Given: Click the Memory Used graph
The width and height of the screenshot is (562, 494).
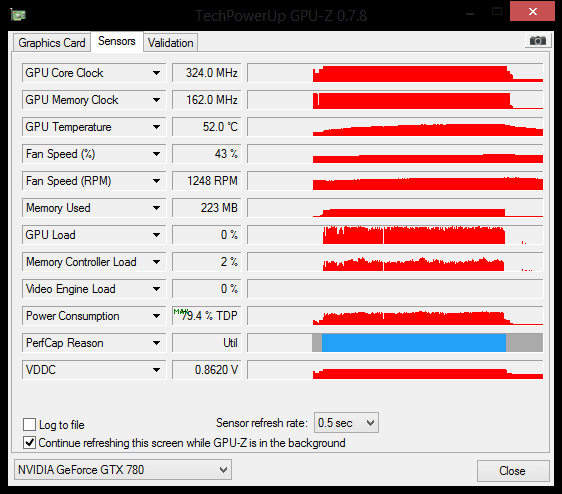Looking at the screenshot, I should [395, 208].
